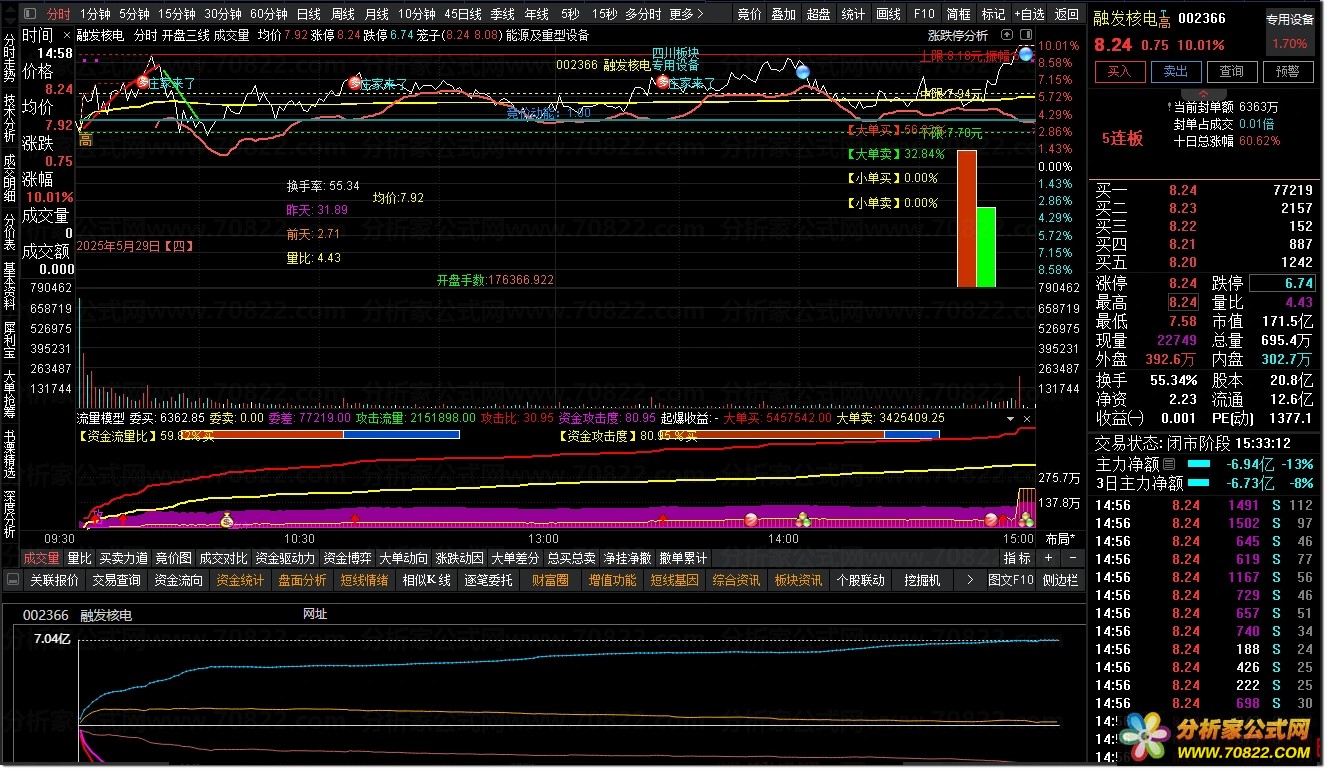Add stock with +自选
Image resolution: width=1327 pixels, height=769 pixels.
pos(1029,14)
